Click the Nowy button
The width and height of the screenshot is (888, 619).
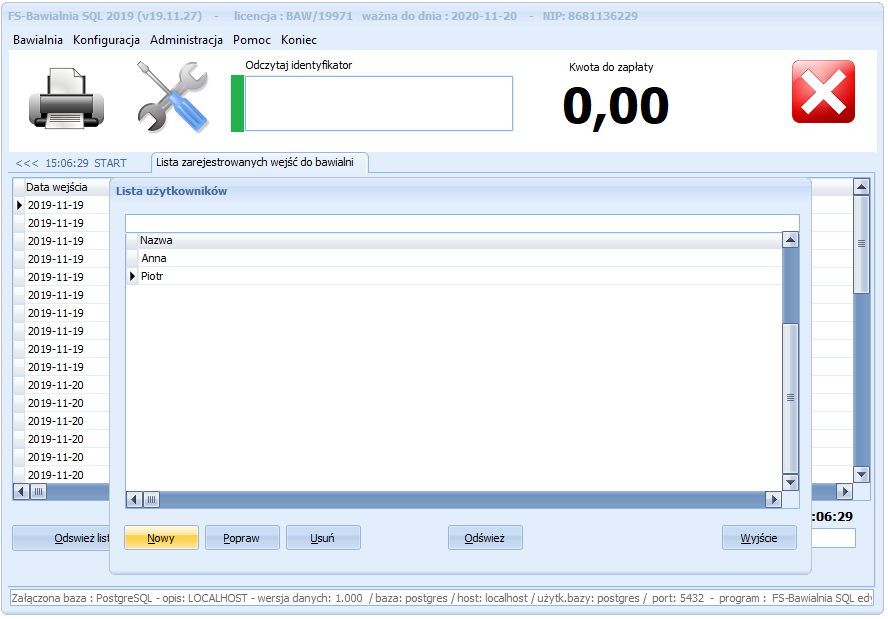coord(161,538)
